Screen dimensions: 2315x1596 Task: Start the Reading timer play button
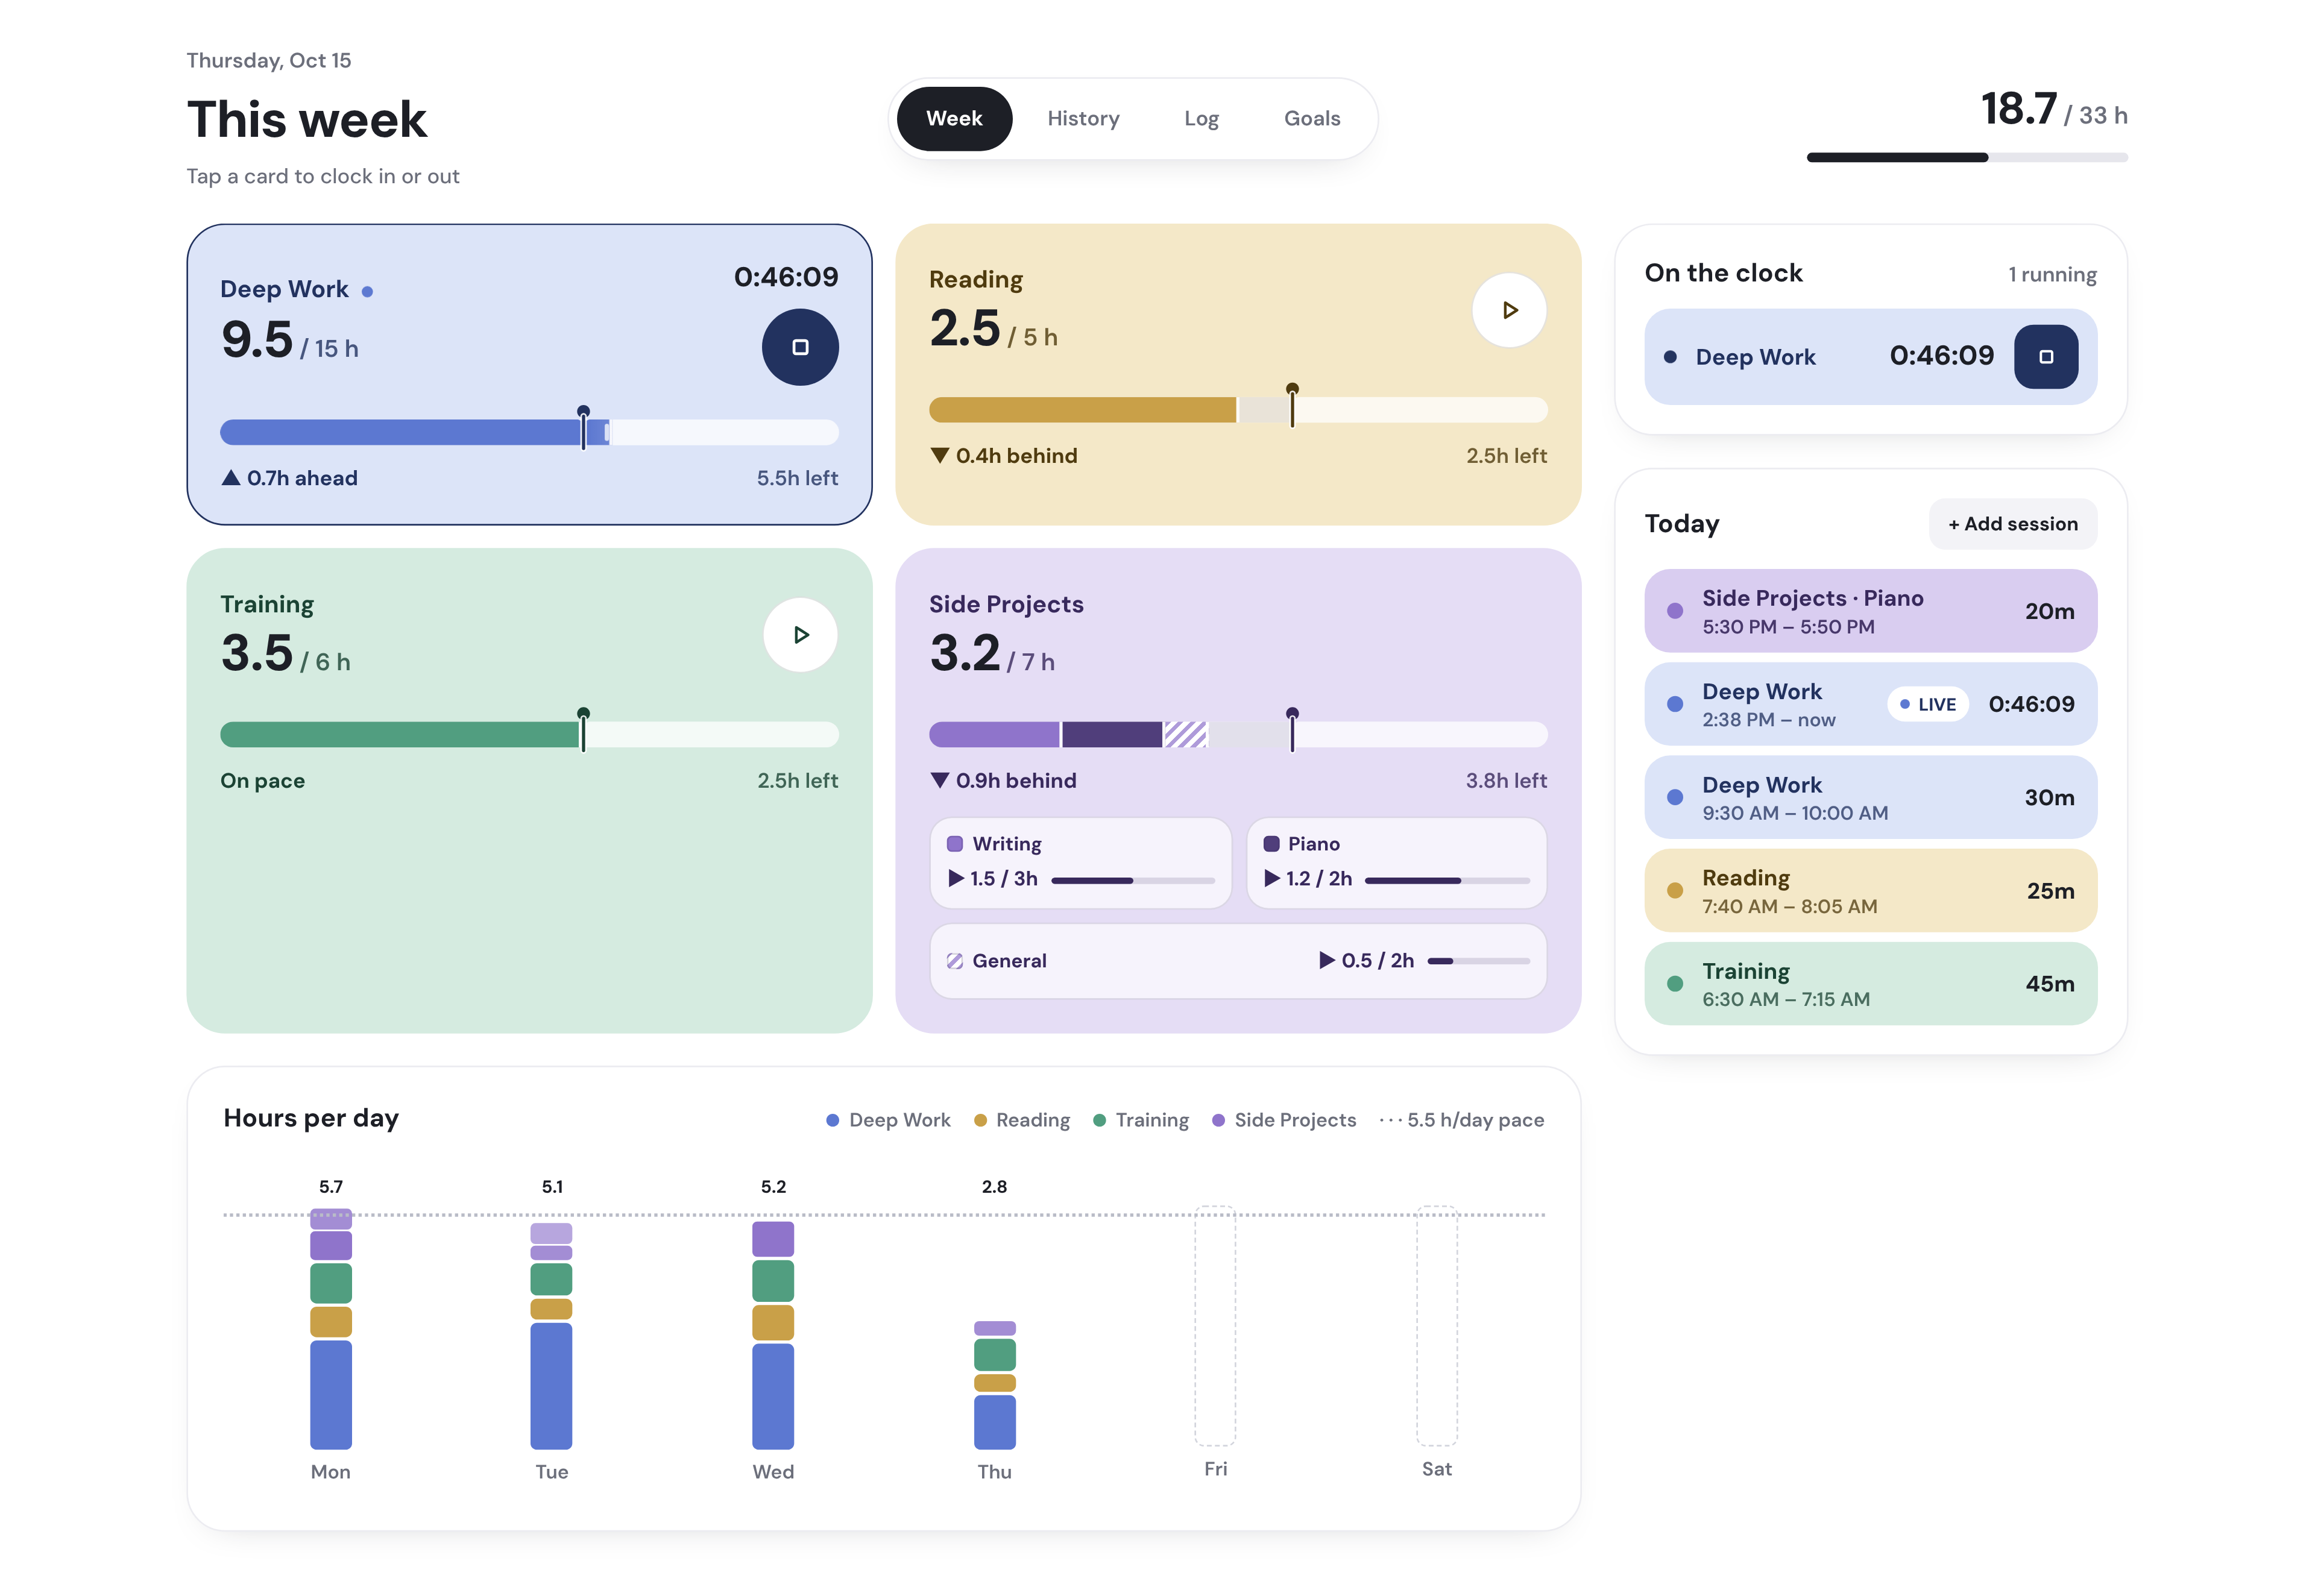point(1509,310)
